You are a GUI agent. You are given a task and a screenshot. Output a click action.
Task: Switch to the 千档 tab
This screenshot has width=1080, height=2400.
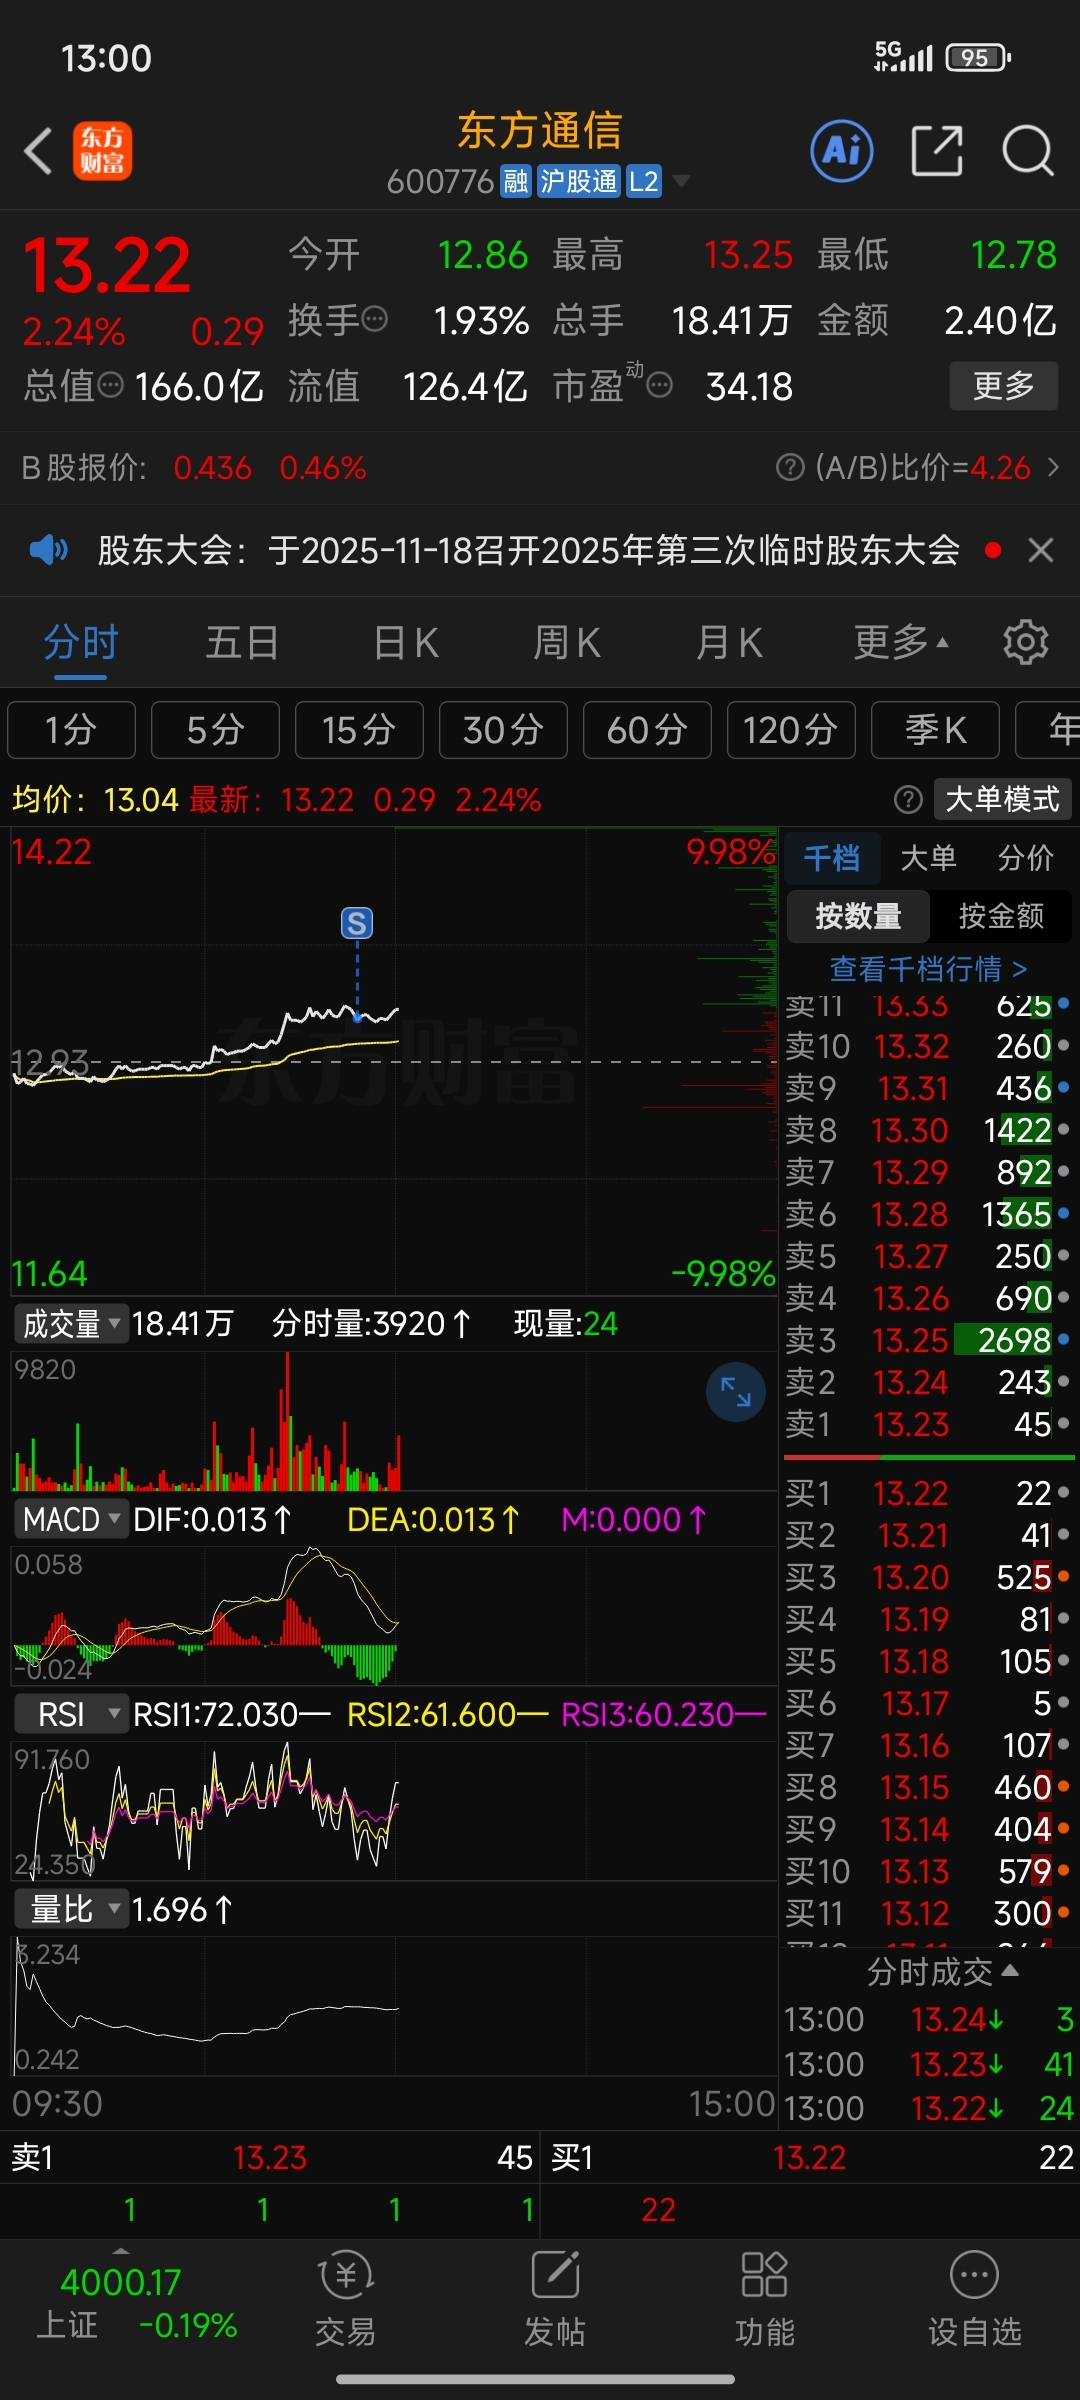pos(832,858)
